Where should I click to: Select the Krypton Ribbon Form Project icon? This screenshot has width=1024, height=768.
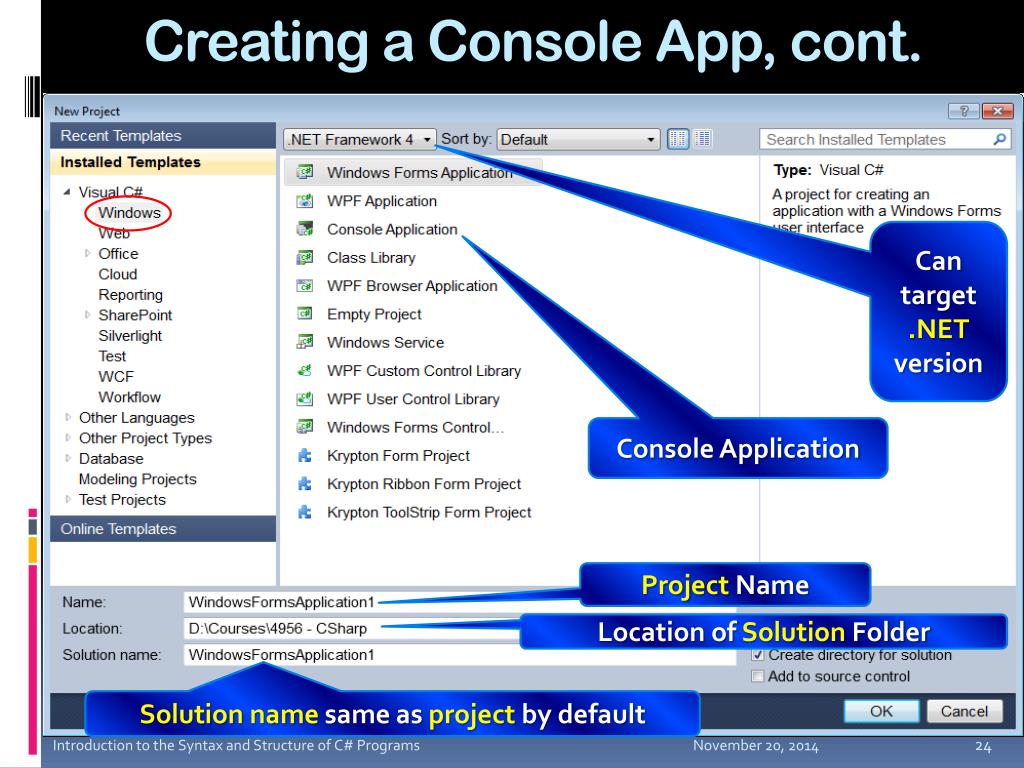[304, 484]
